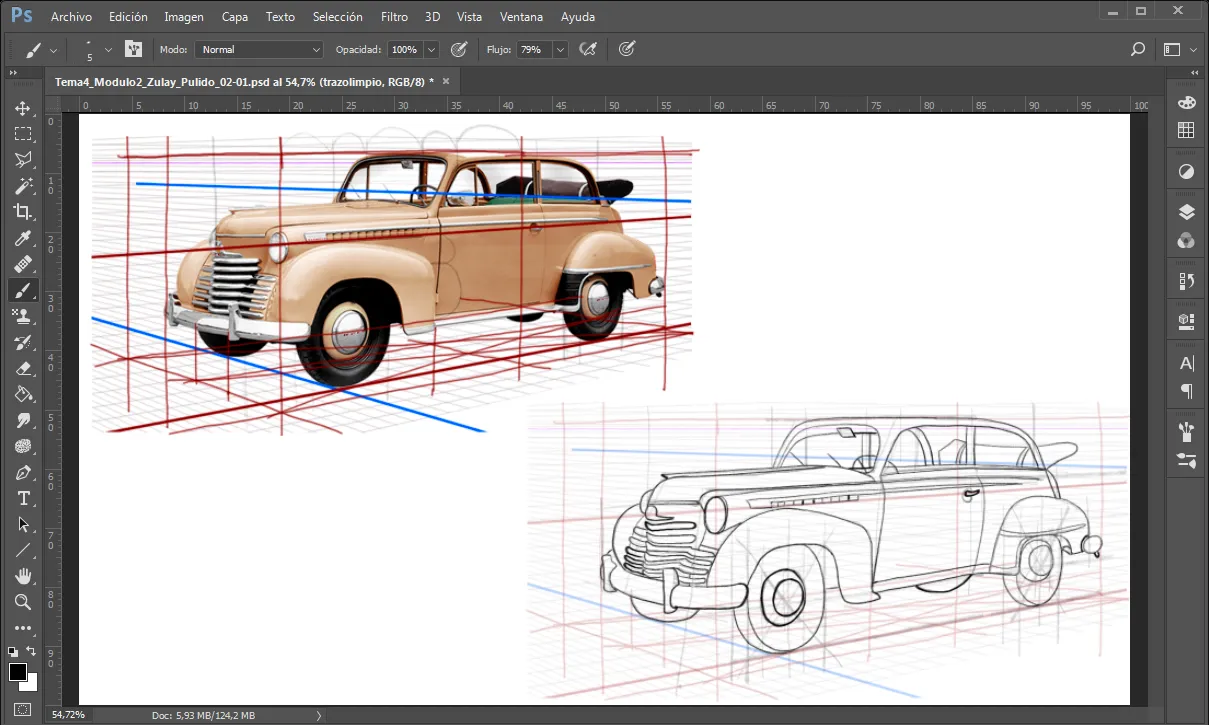Open the Ventana menu
The height and width of the screenshot is (725, 1209).
coord(521,17)
